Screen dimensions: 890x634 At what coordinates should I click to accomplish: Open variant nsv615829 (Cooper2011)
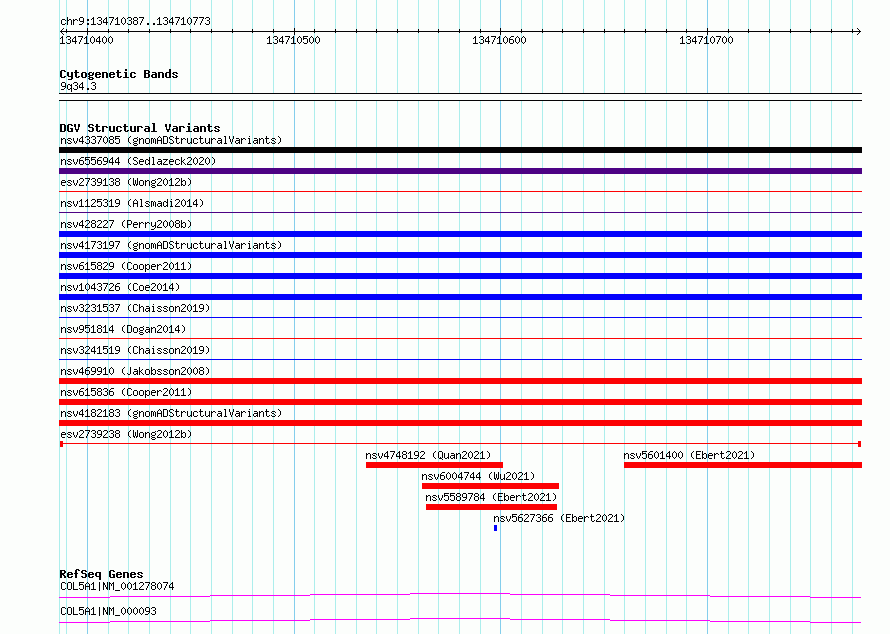126,266
